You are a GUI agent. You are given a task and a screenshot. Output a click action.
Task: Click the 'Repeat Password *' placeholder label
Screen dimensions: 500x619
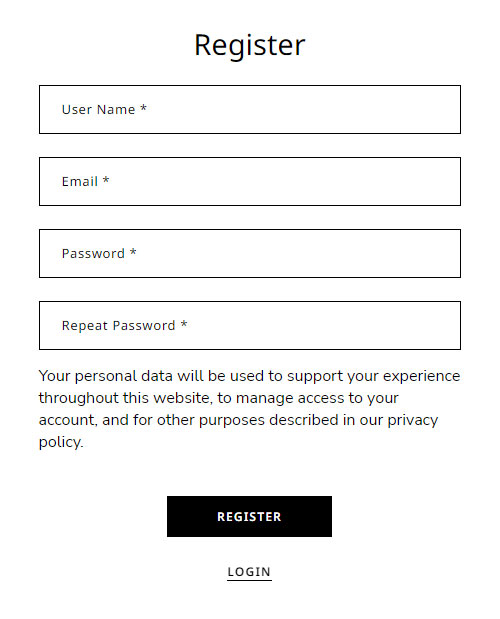124,326
